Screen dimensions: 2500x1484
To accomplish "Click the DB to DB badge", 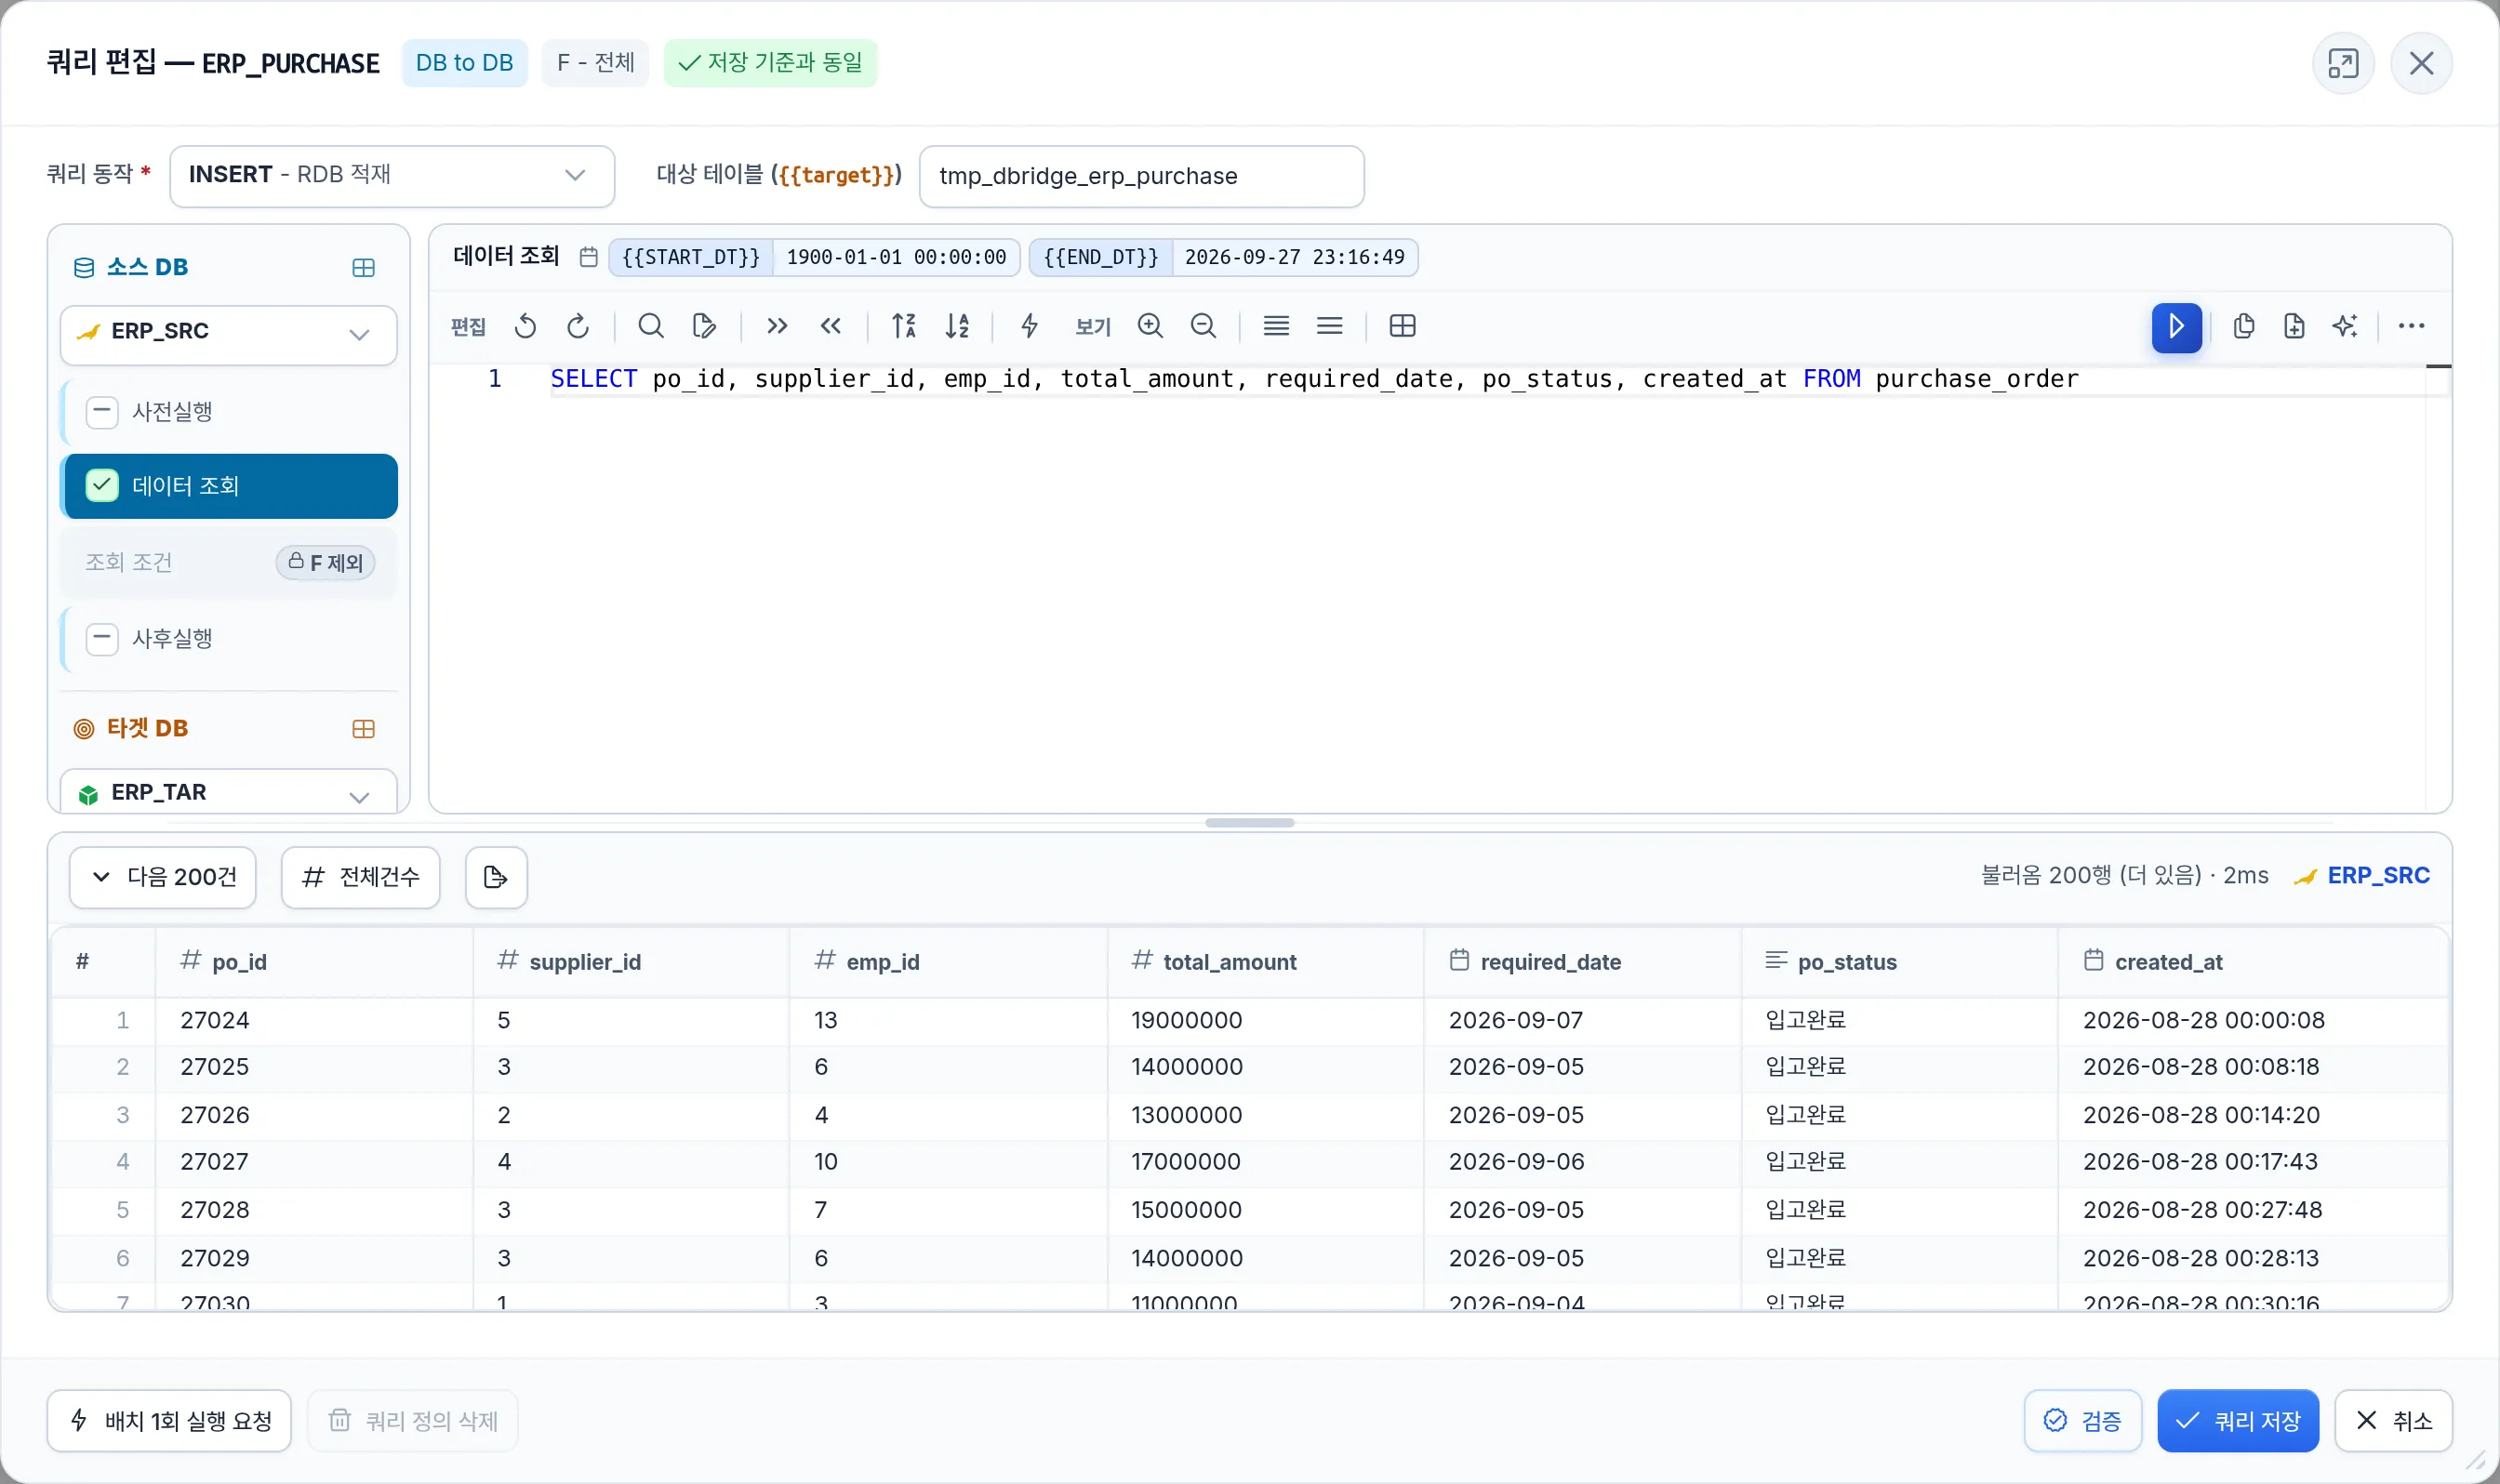I will click(x=464, y=63).
